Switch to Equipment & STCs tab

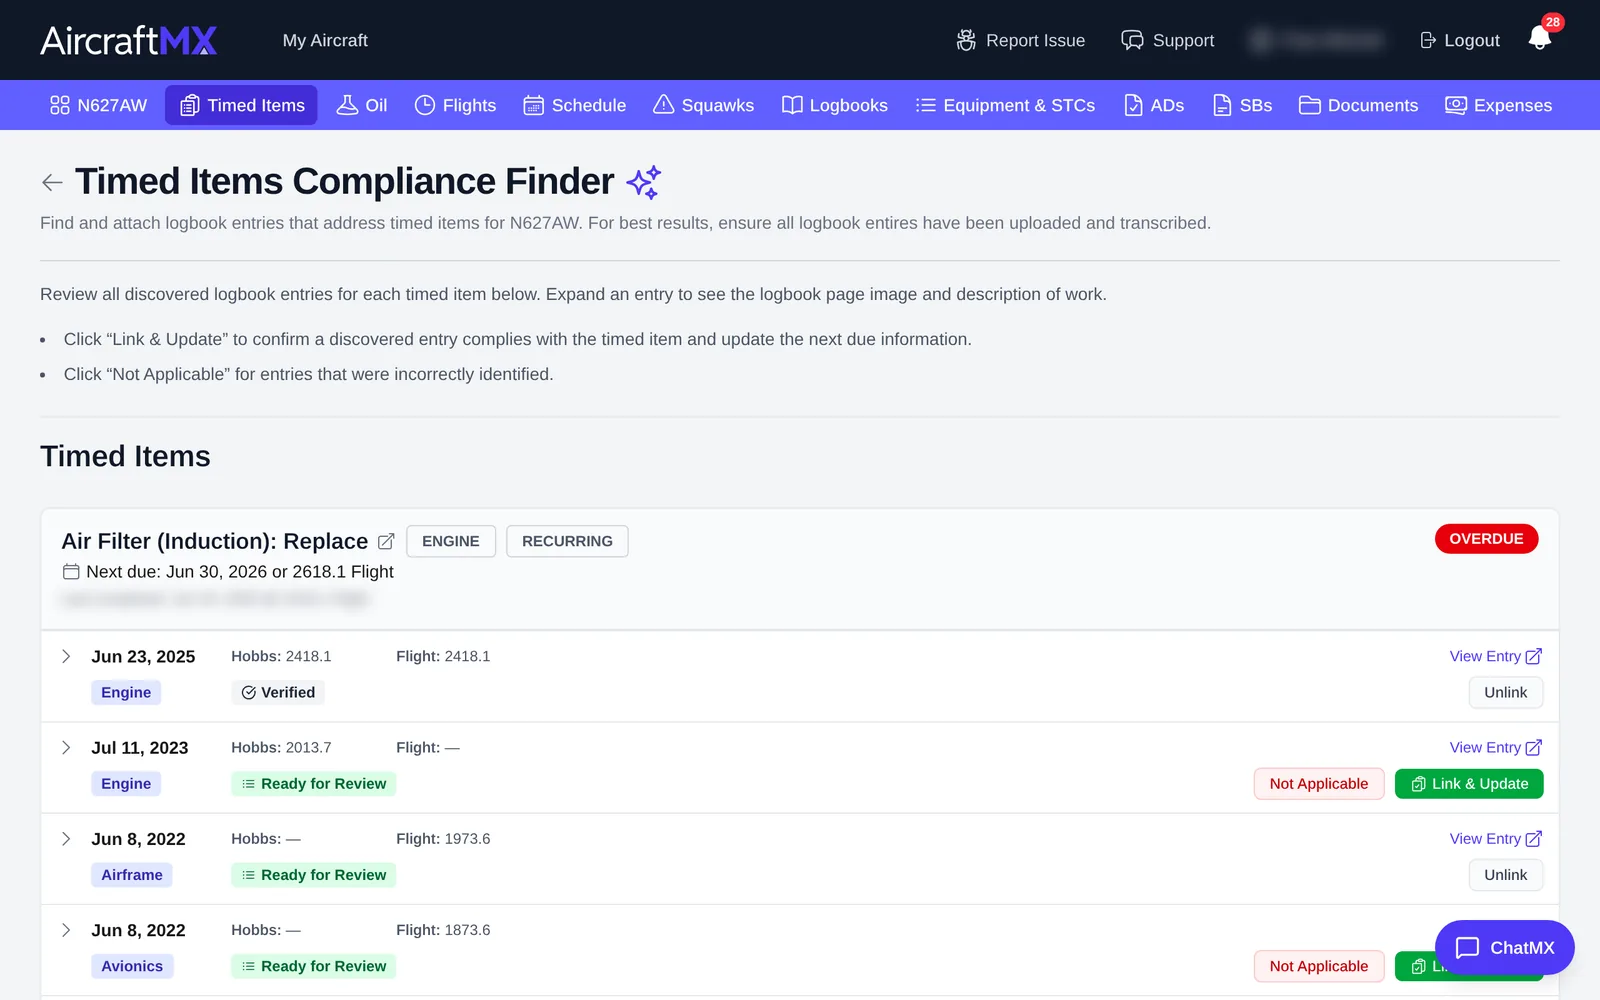click(1005, 105)
